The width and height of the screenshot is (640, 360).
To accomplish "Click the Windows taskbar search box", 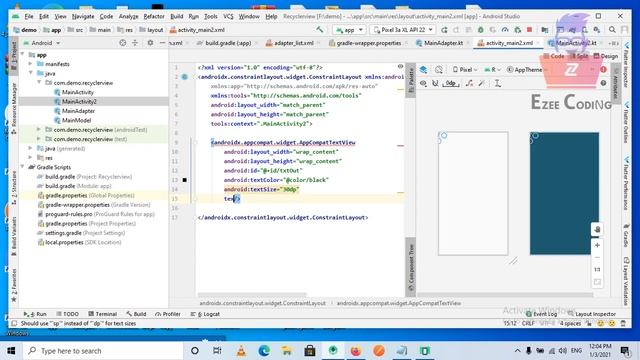I will pyautogui.click(x=103, y=351).
